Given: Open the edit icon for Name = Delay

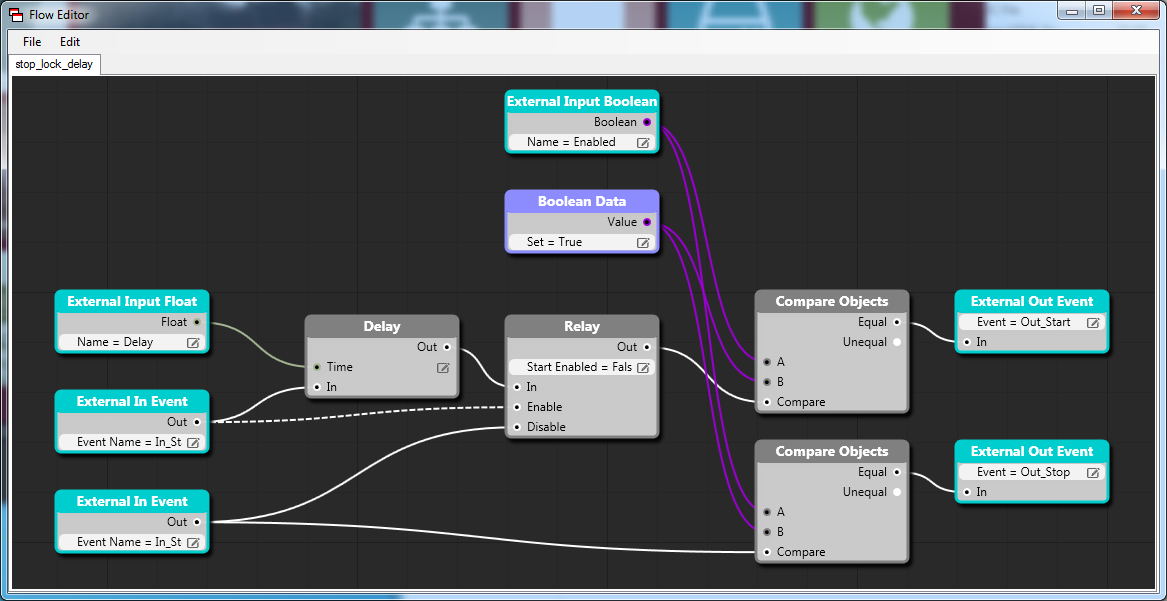Looking at the screenshot, I should click(193, 343).
